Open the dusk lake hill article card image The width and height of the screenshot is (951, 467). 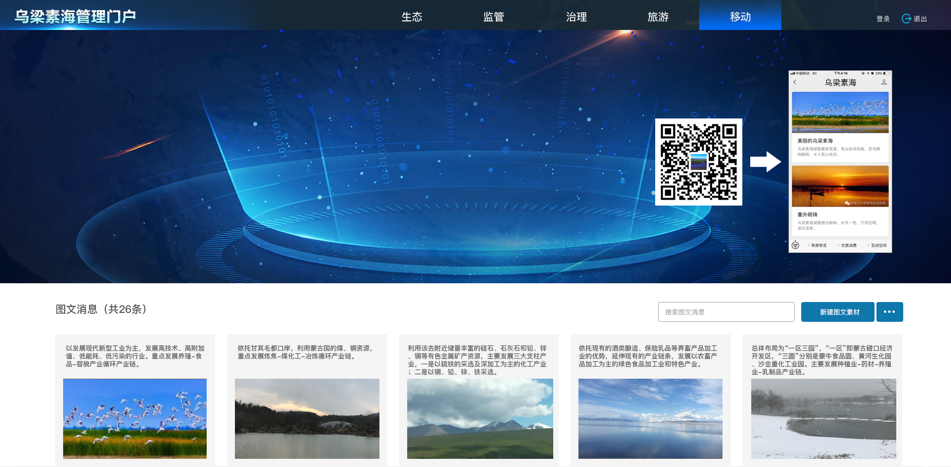click(307, 418)
